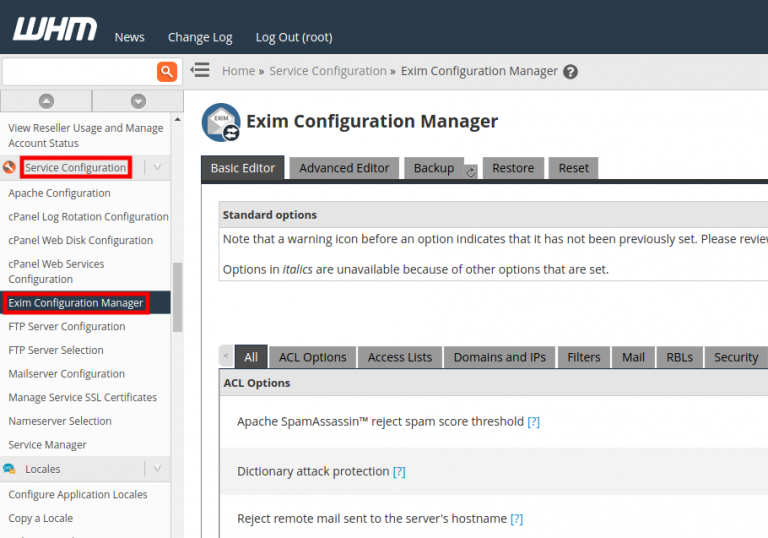Open FTP Server Configuration

(67, 326)
